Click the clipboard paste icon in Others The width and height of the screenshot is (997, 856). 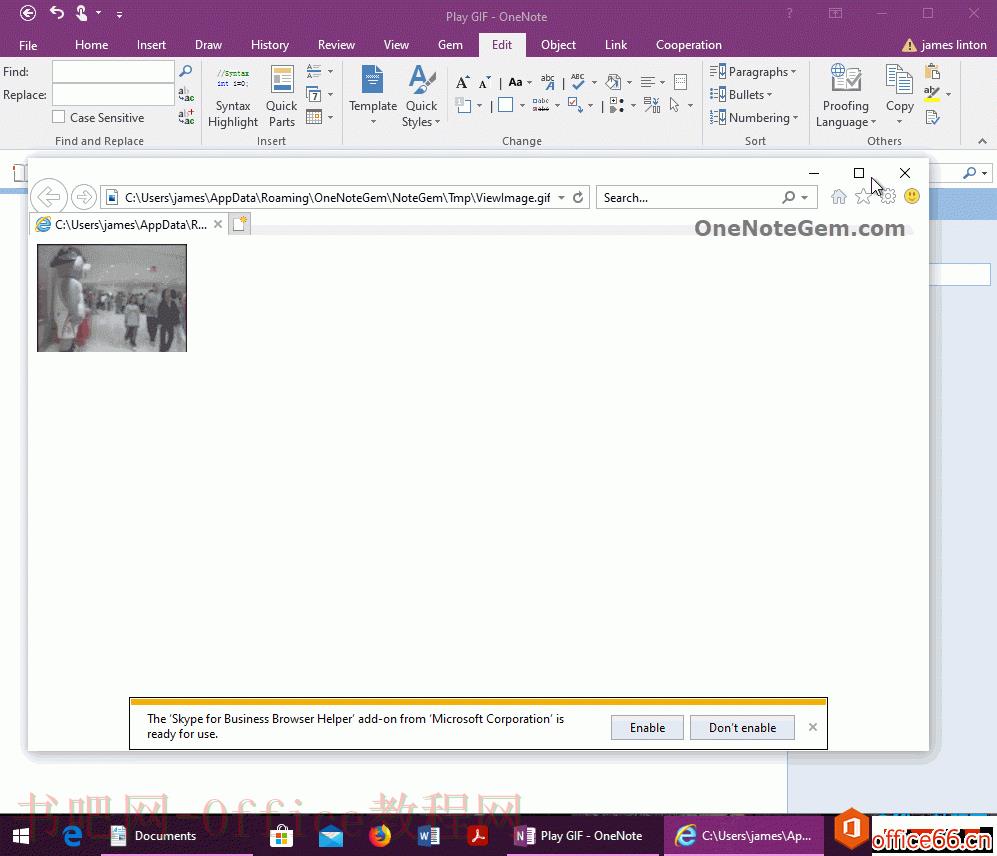point(933,71)
